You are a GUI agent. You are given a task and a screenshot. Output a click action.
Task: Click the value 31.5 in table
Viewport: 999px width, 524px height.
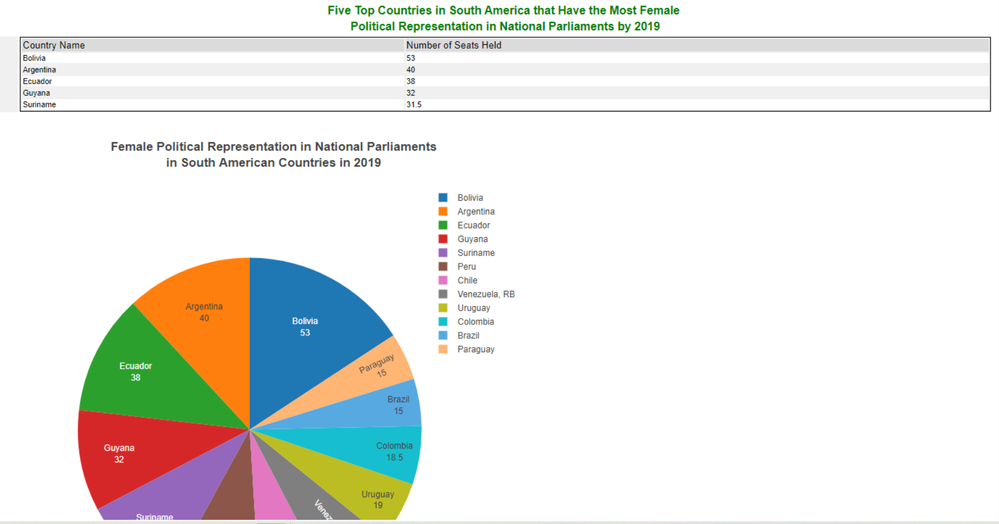tap(414, 105)
